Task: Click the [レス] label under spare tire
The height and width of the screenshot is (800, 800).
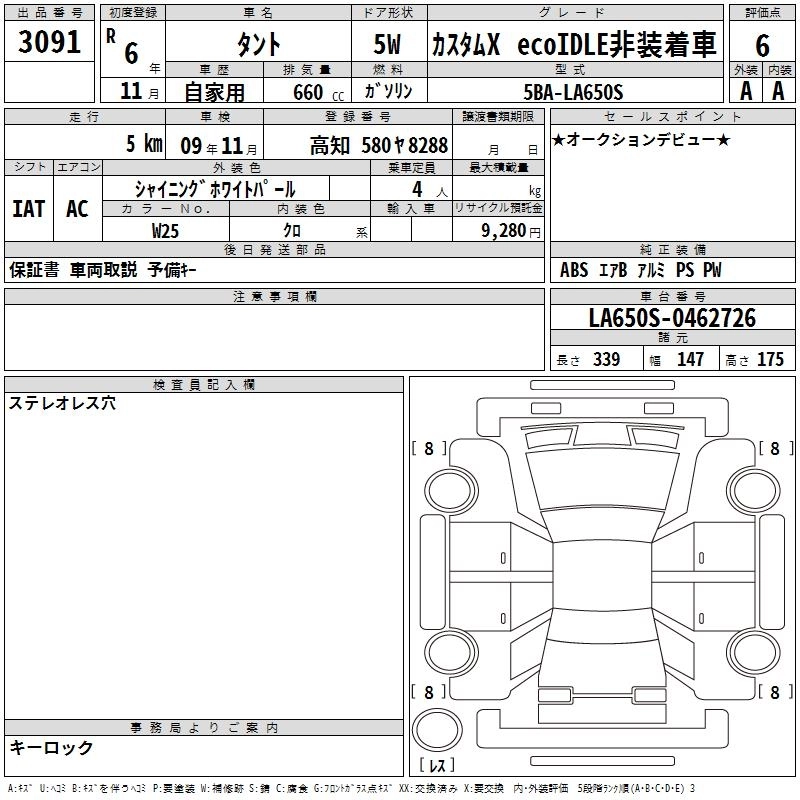Action: (x=437, y=767)
